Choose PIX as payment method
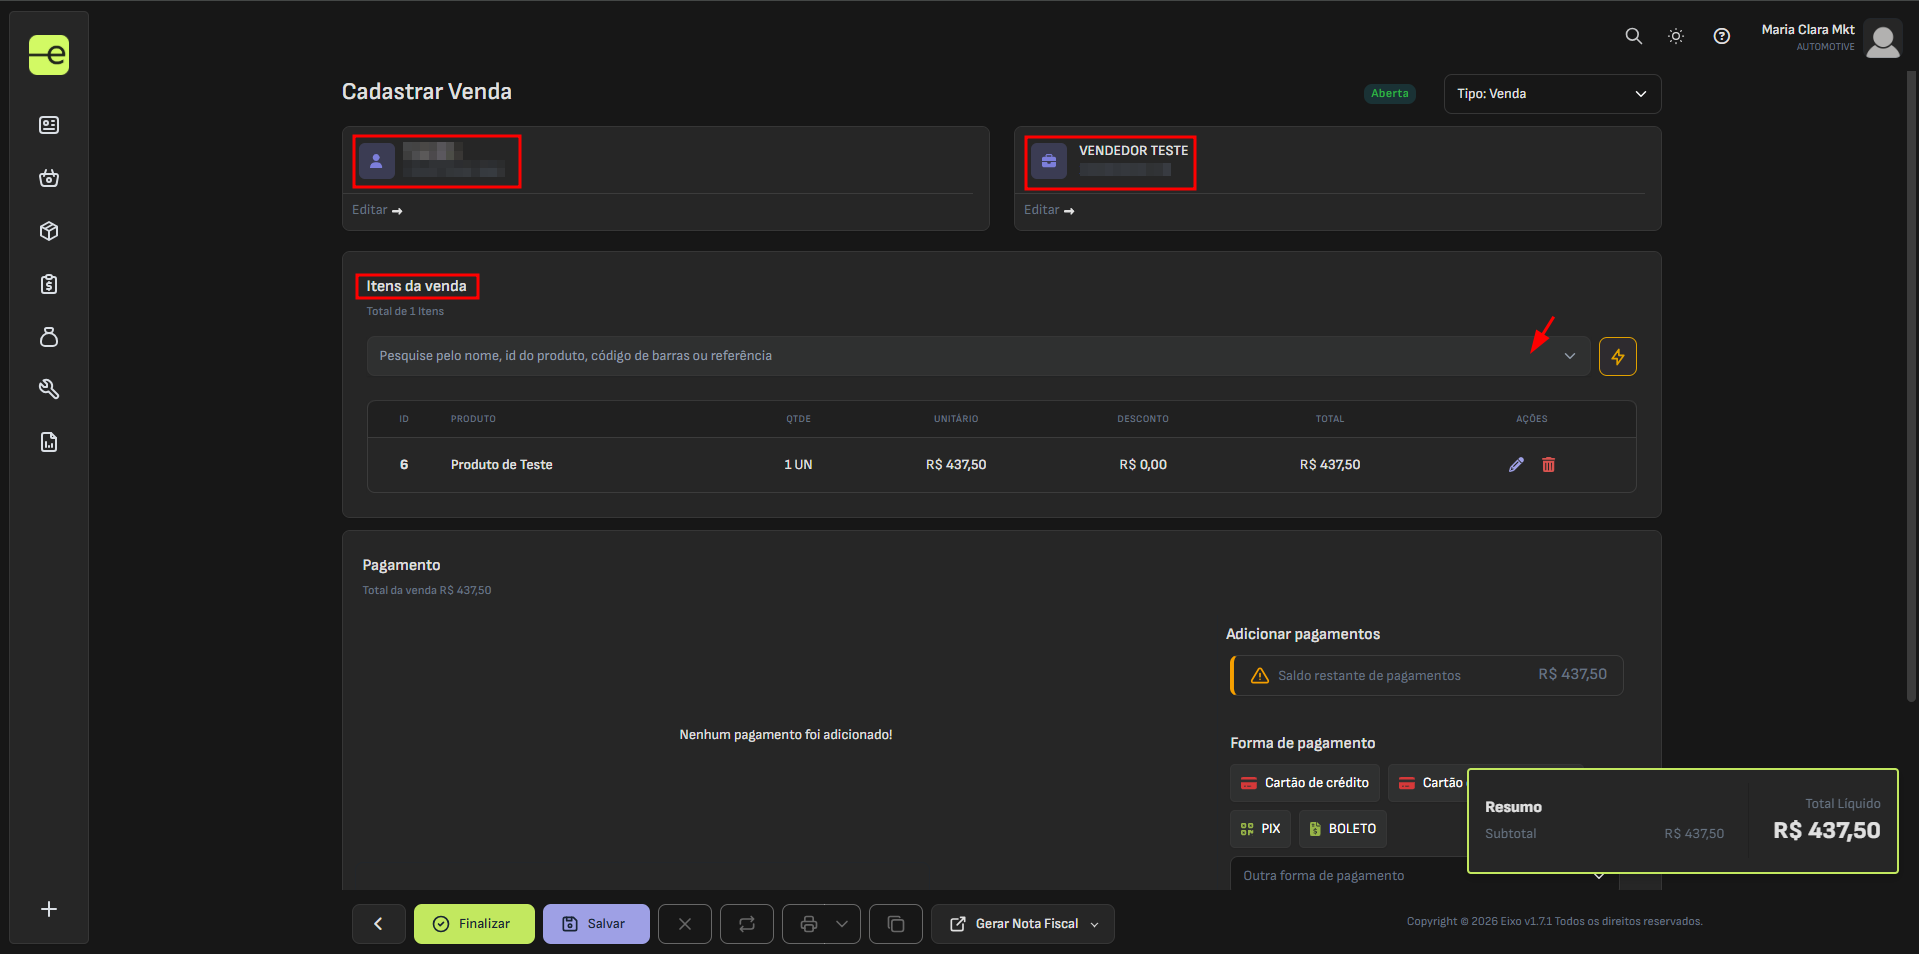This screenshot has height=954, width=1919. 1260,829
